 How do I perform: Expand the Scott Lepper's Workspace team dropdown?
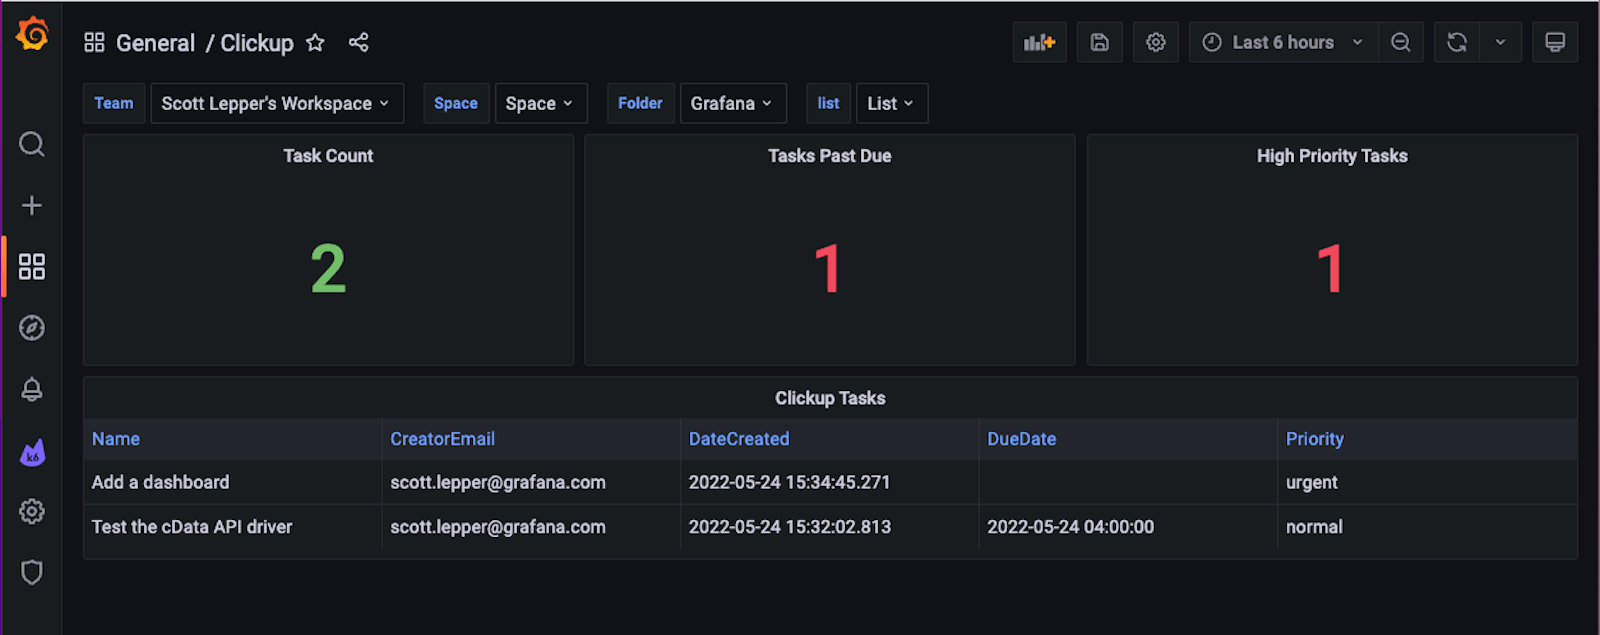pyautogui.click(x=276, y=103)
